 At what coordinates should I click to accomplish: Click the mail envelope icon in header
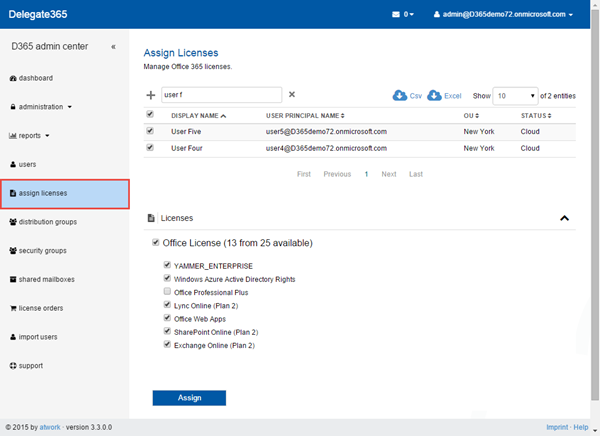pos(396,15)
